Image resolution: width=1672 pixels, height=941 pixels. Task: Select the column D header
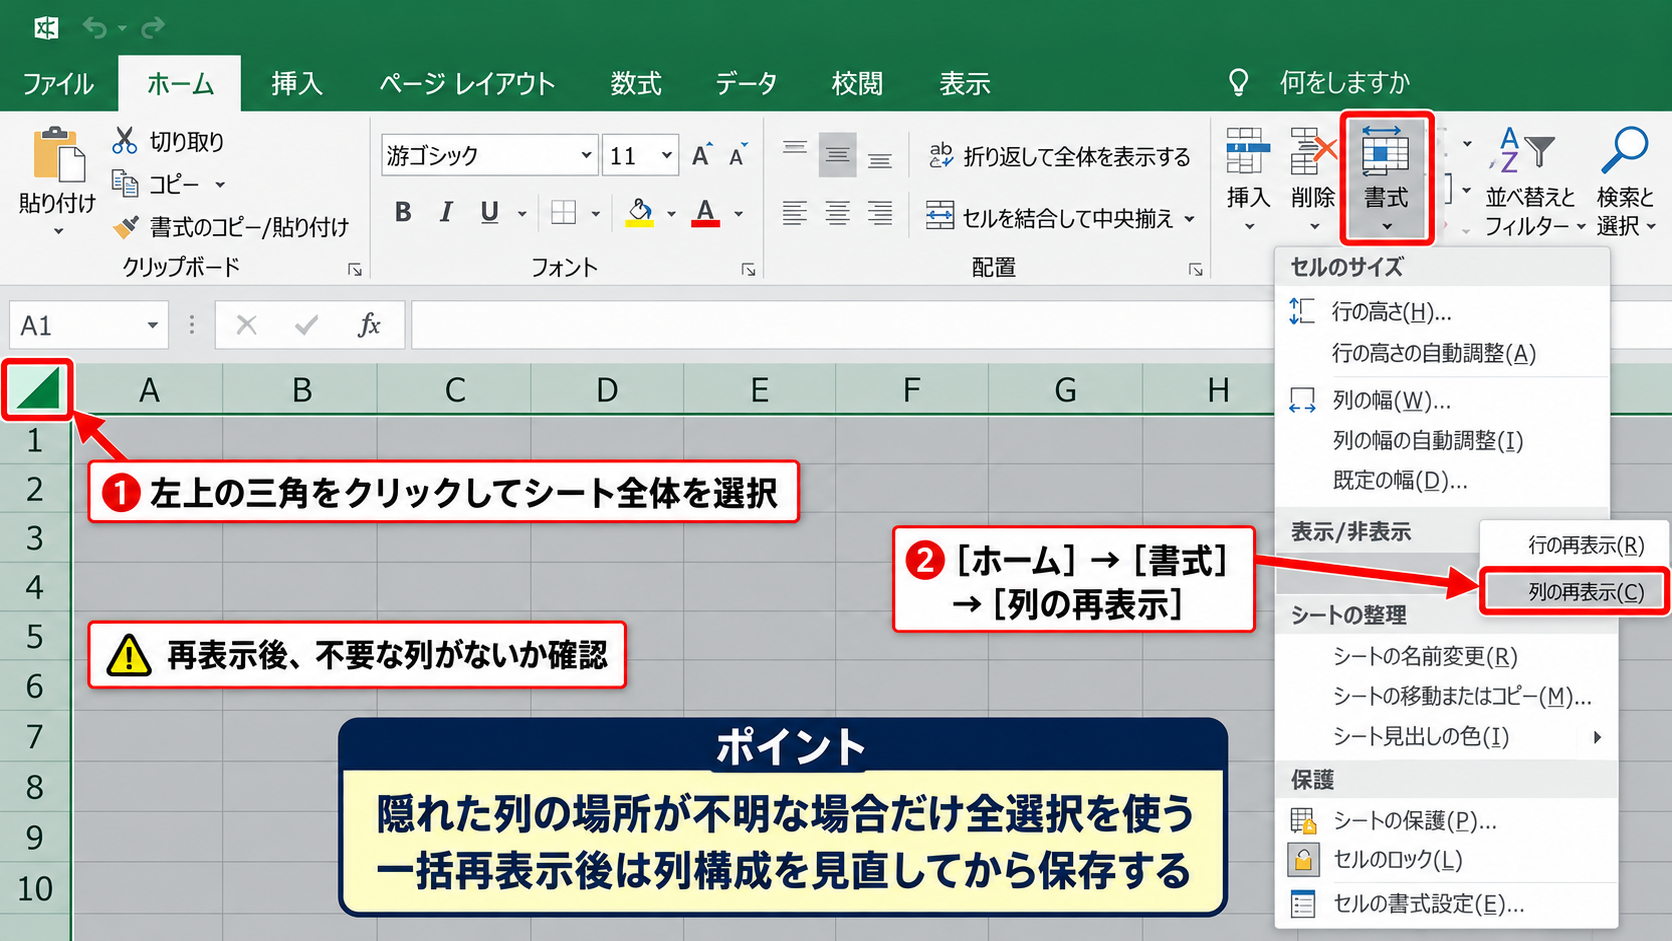point(607,389)
